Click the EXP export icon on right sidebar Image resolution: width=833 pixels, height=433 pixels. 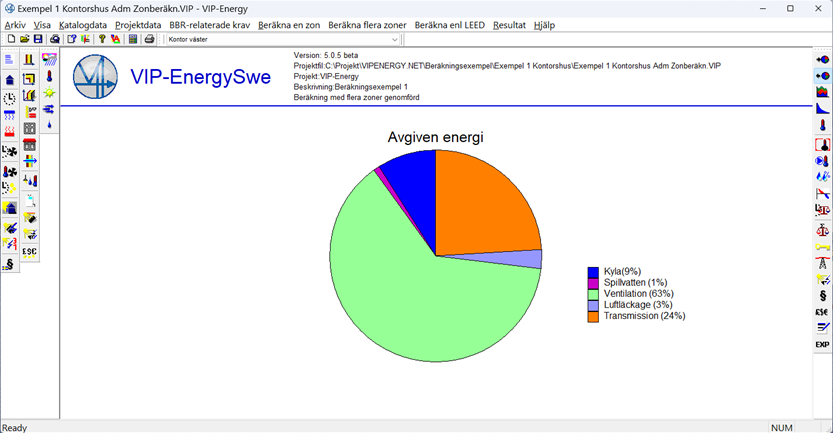point(822,345)
